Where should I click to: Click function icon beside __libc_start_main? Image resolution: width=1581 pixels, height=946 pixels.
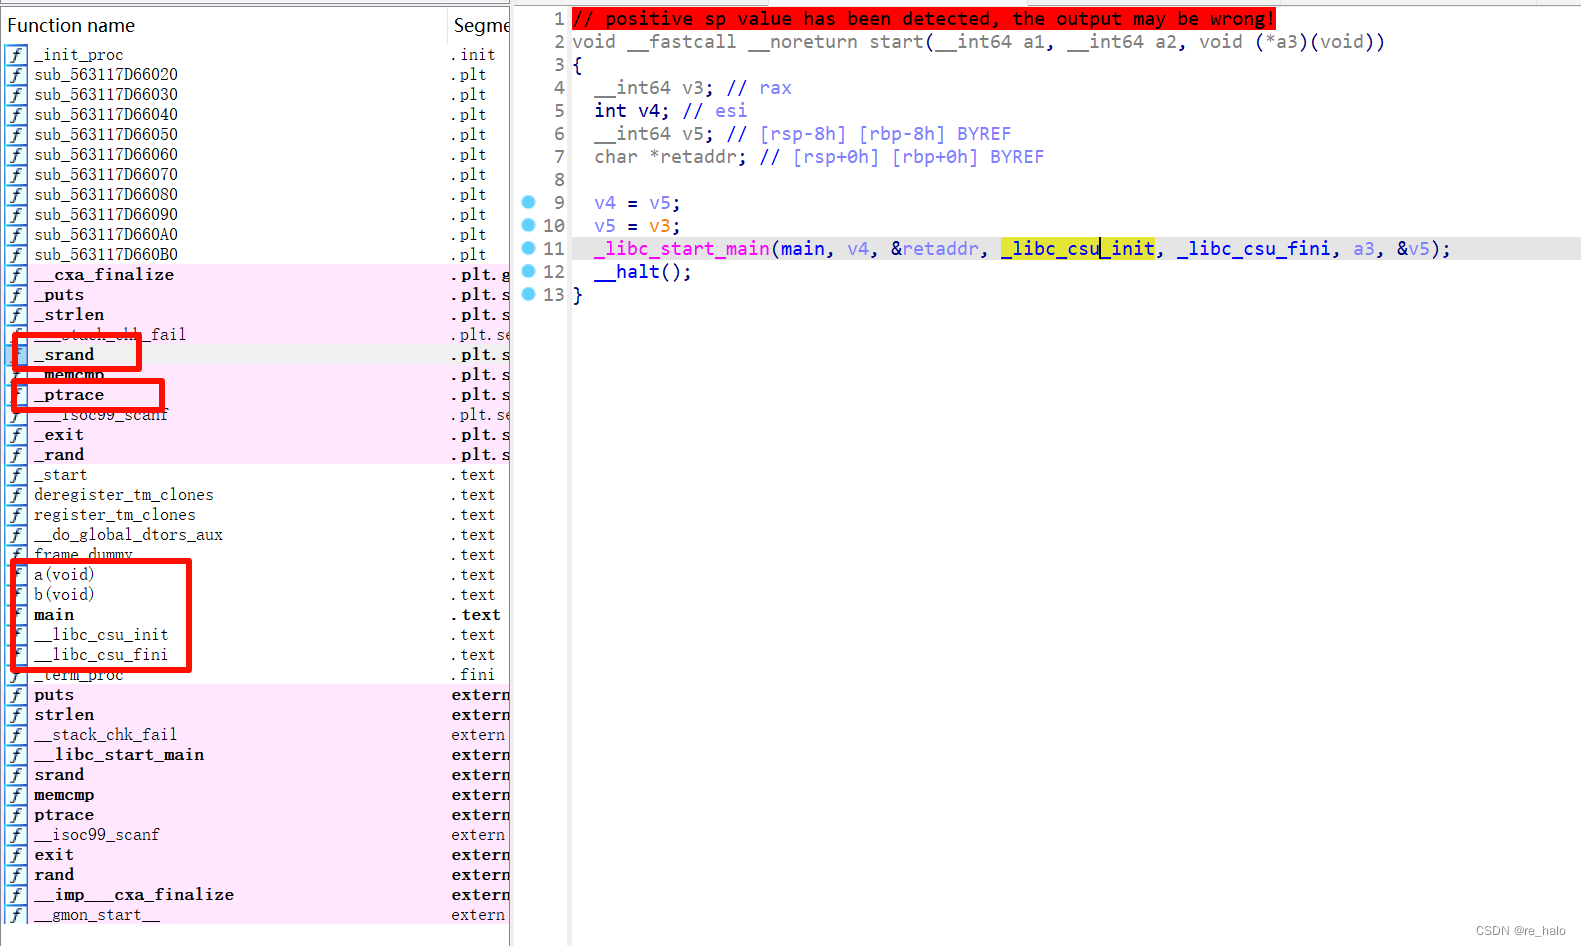(16, 755)
